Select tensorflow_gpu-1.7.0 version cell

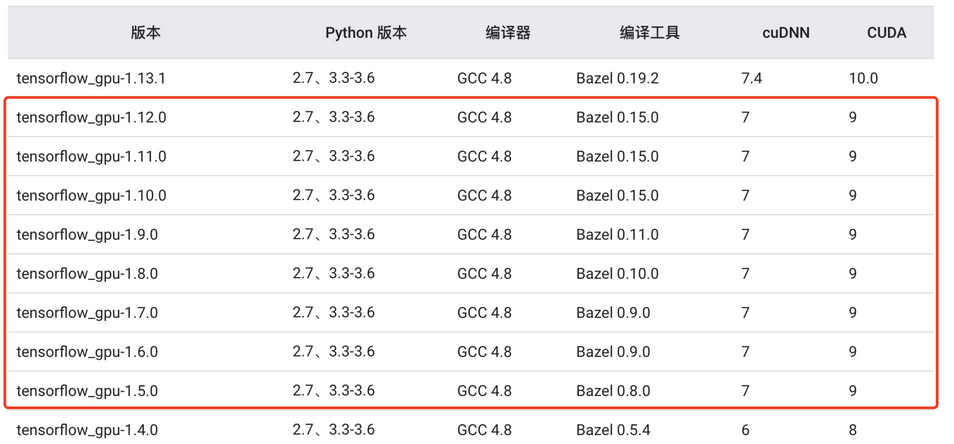87,313
